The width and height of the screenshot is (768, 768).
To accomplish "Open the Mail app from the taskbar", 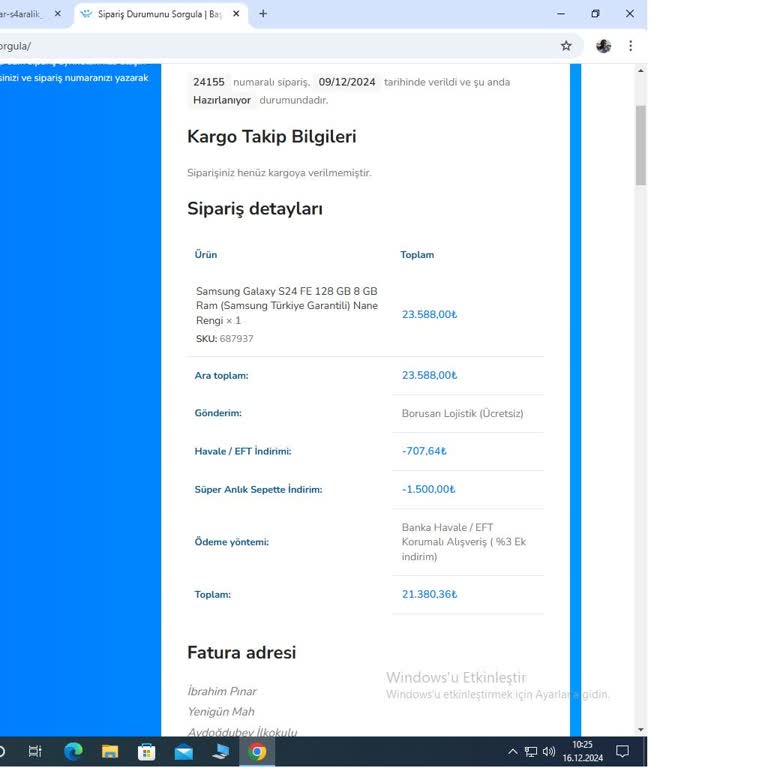I will pyautogui.click(x=184, y=752).
